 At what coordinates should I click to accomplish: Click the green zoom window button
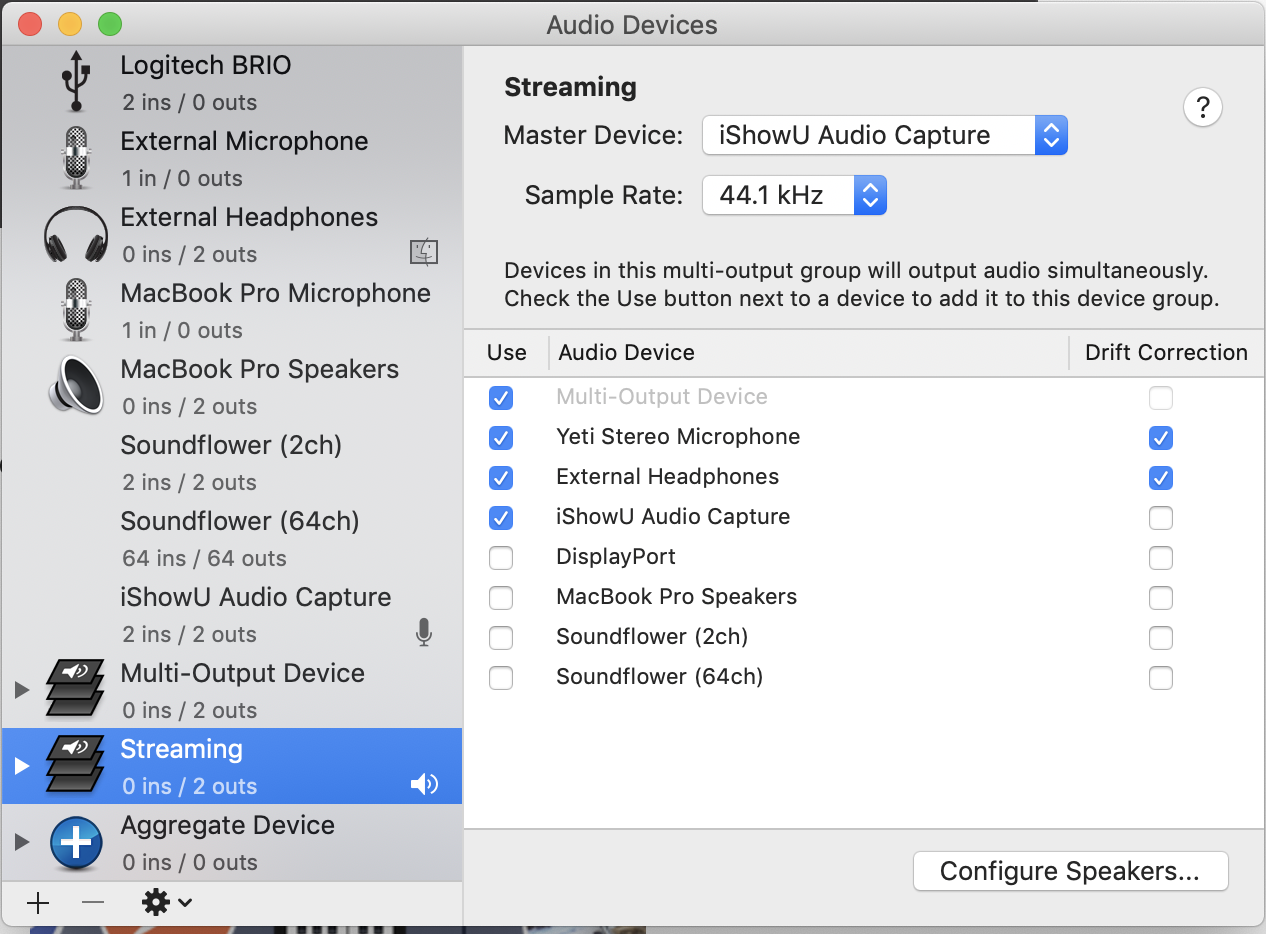[110, 24]
